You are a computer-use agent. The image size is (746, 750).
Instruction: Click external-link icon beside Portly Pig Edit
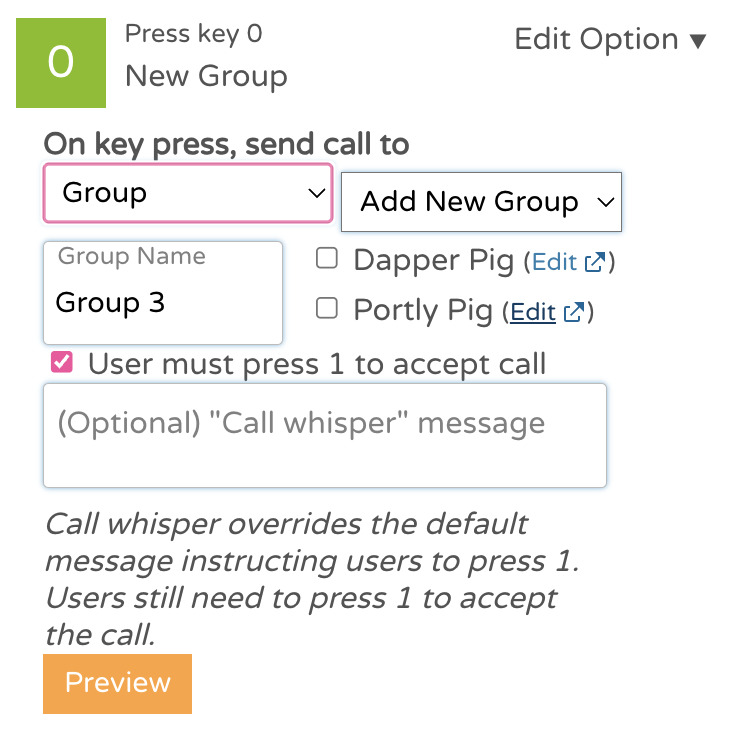pyautogui.click(x=573, y=312)
